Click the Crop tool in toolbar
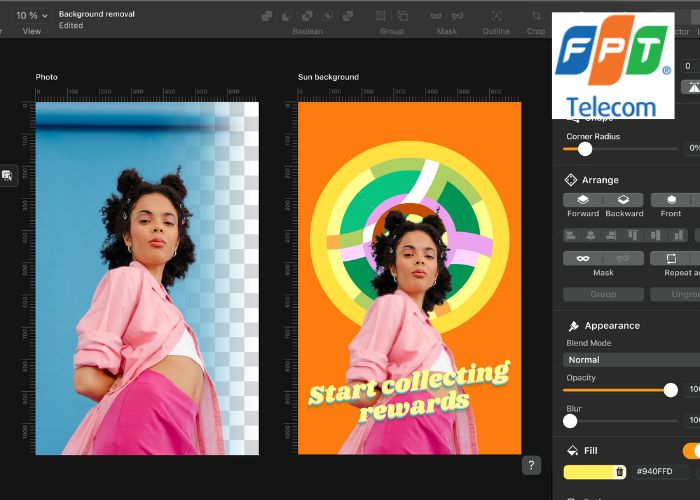Image resolution: width=700 pixels, height=500 pixels. coord(536,17)
